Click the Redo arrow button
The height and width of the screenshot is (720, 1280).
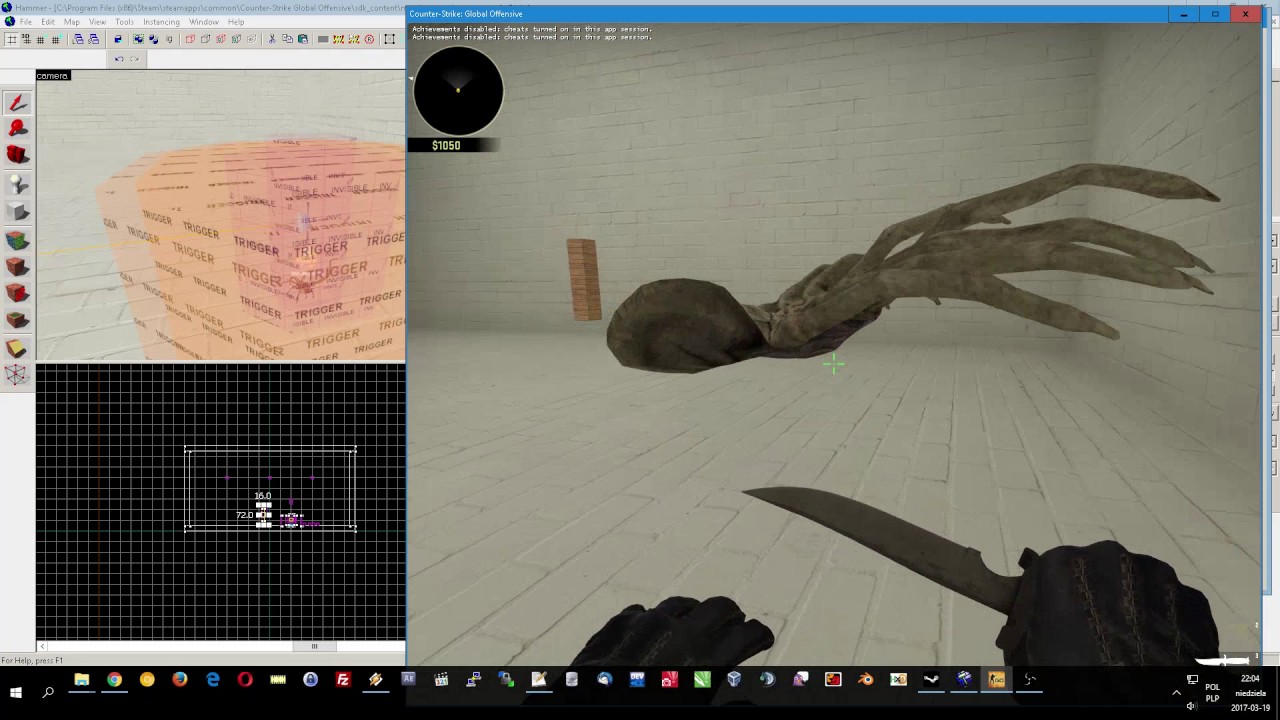pyautogui.click(x=134, y=59)
